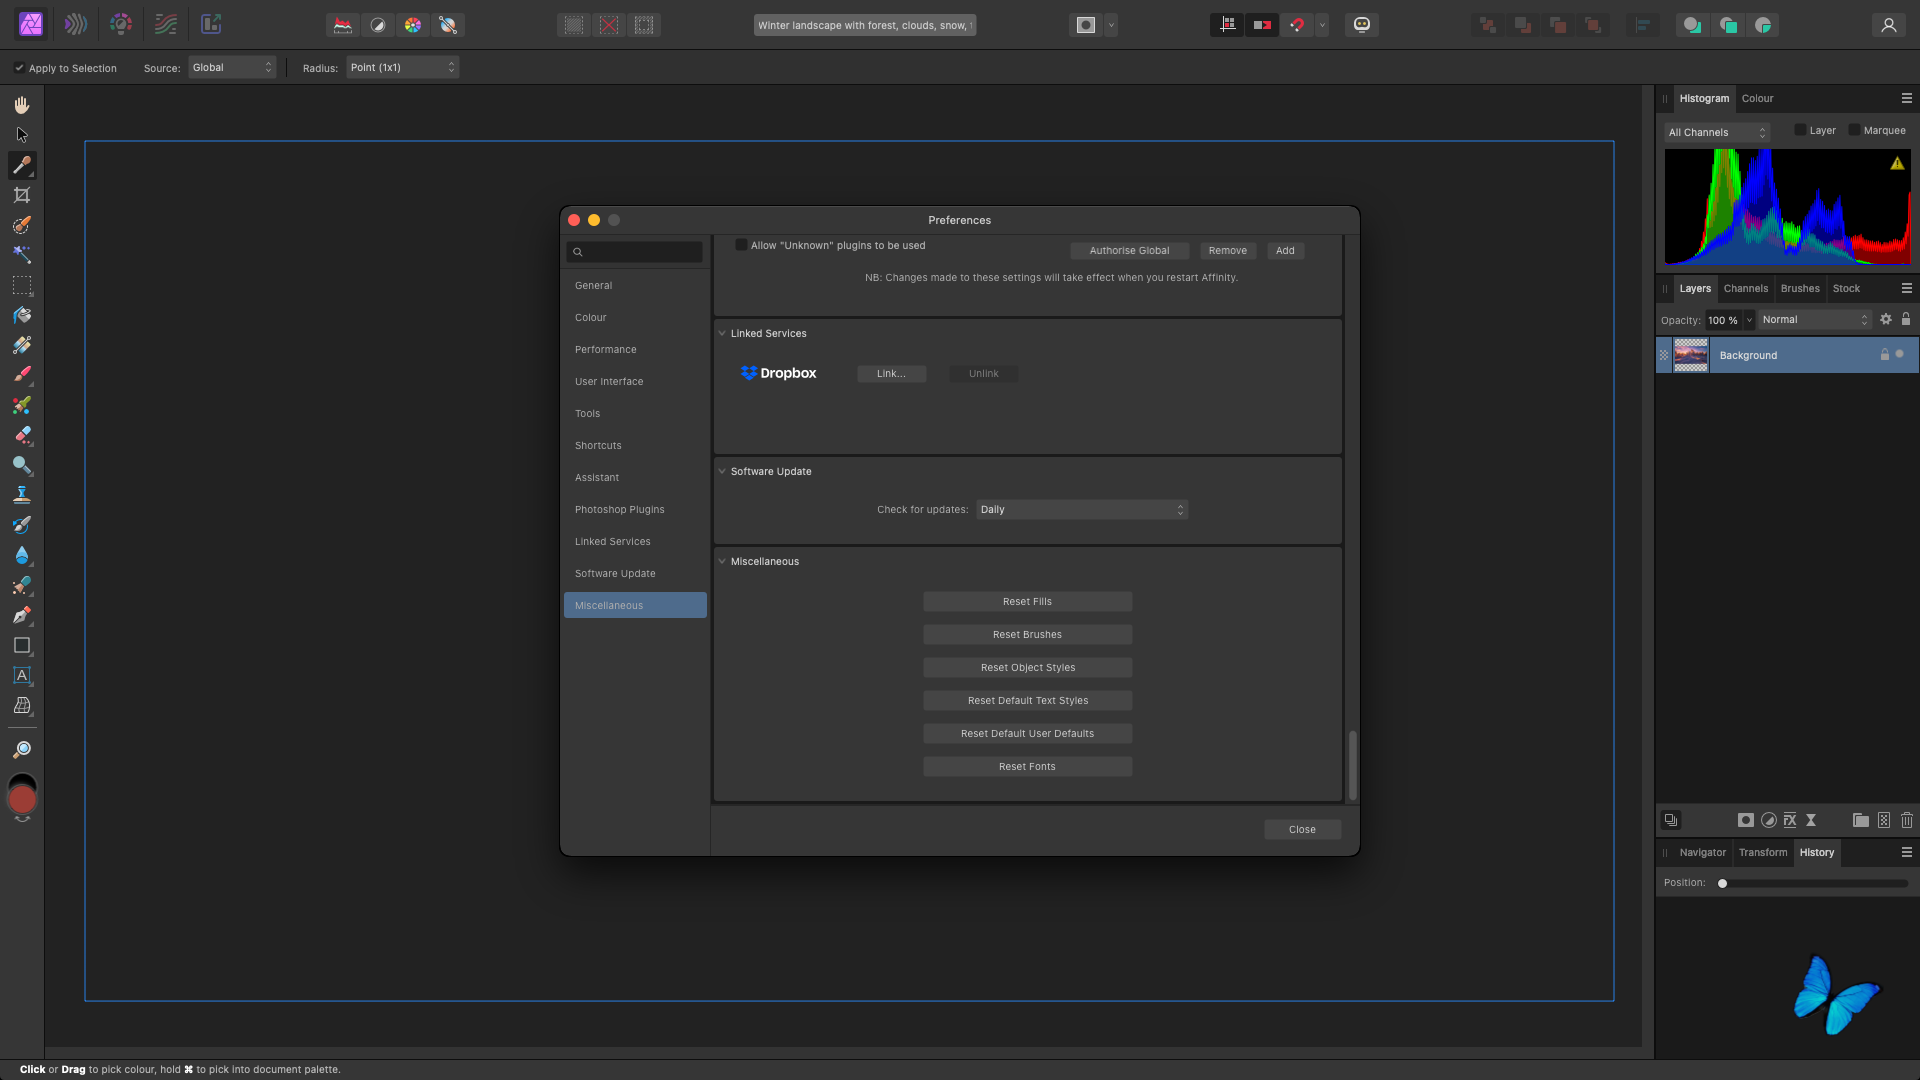Collapse the Miscellaneous section
1920x1080 pixels.
click(722, 562)
